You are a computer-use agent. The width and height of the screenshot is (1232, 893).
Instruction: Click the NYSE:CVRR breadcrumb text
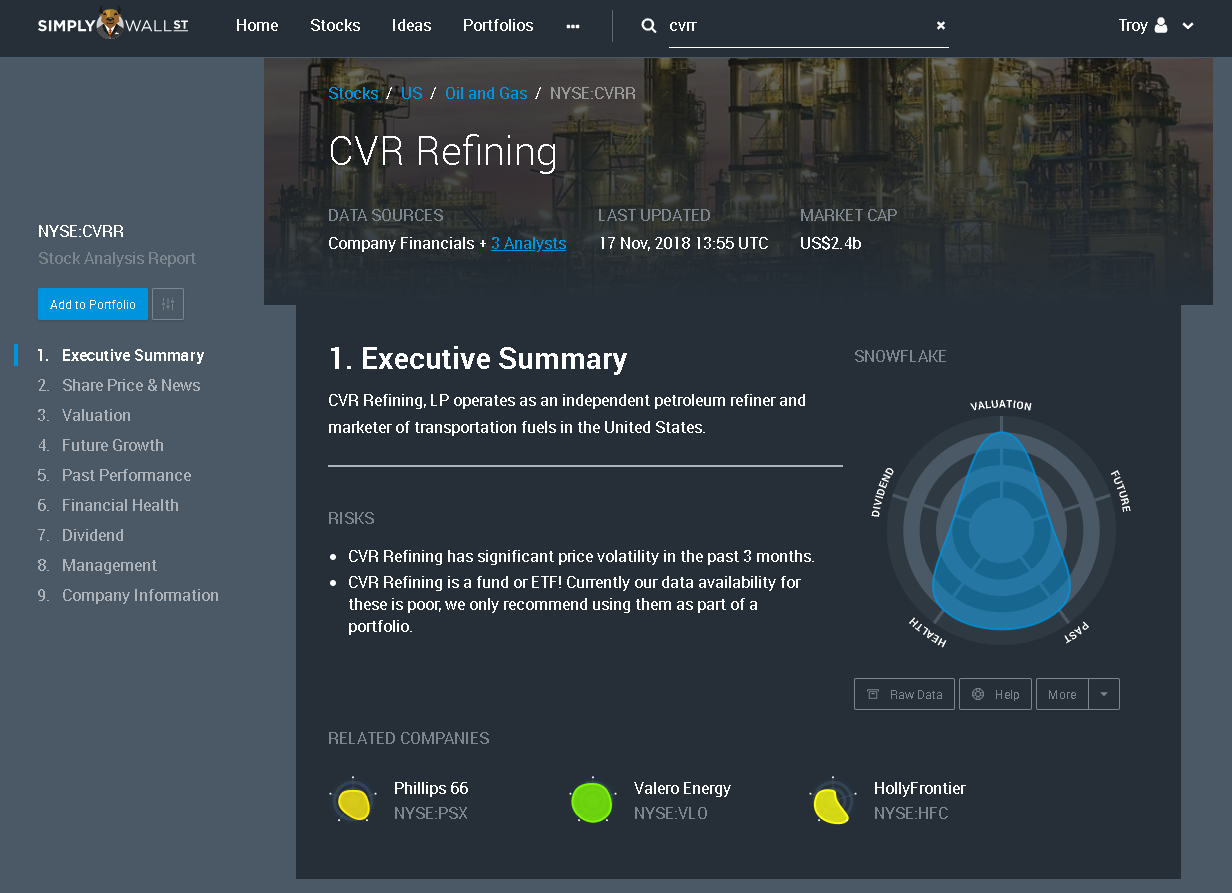pos(593,93)
